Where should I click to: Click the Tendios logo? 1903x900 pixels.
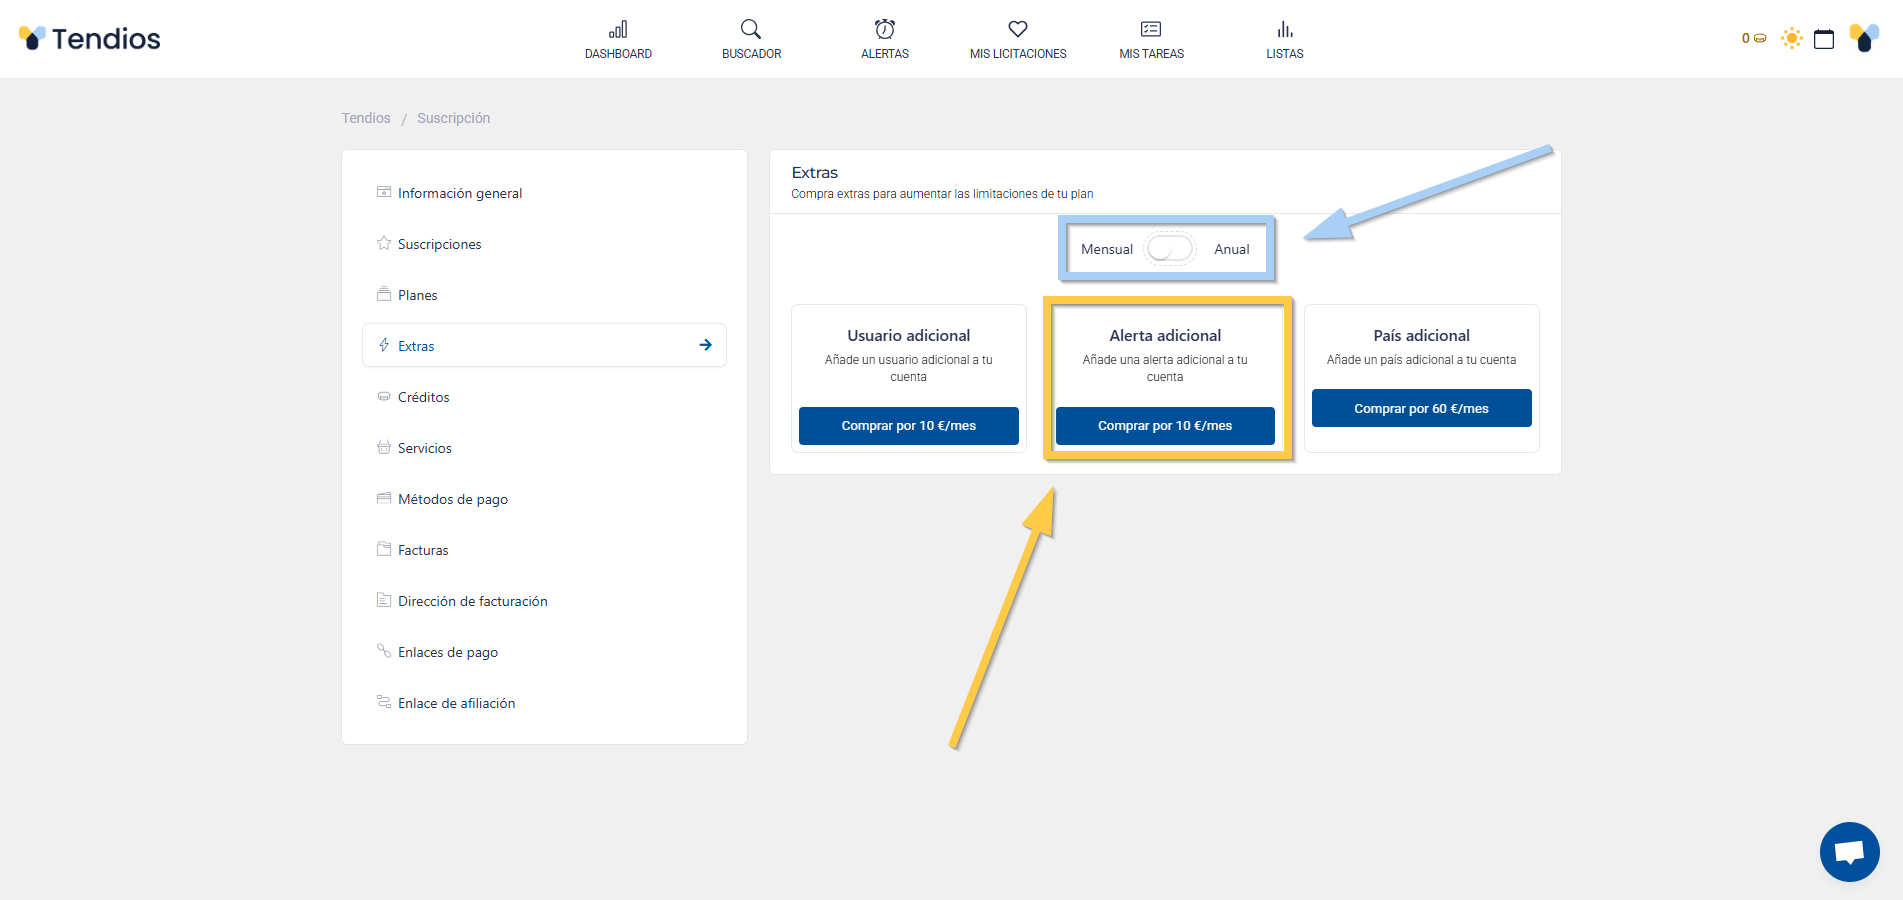pyautogui.click(x=90, y=39)
